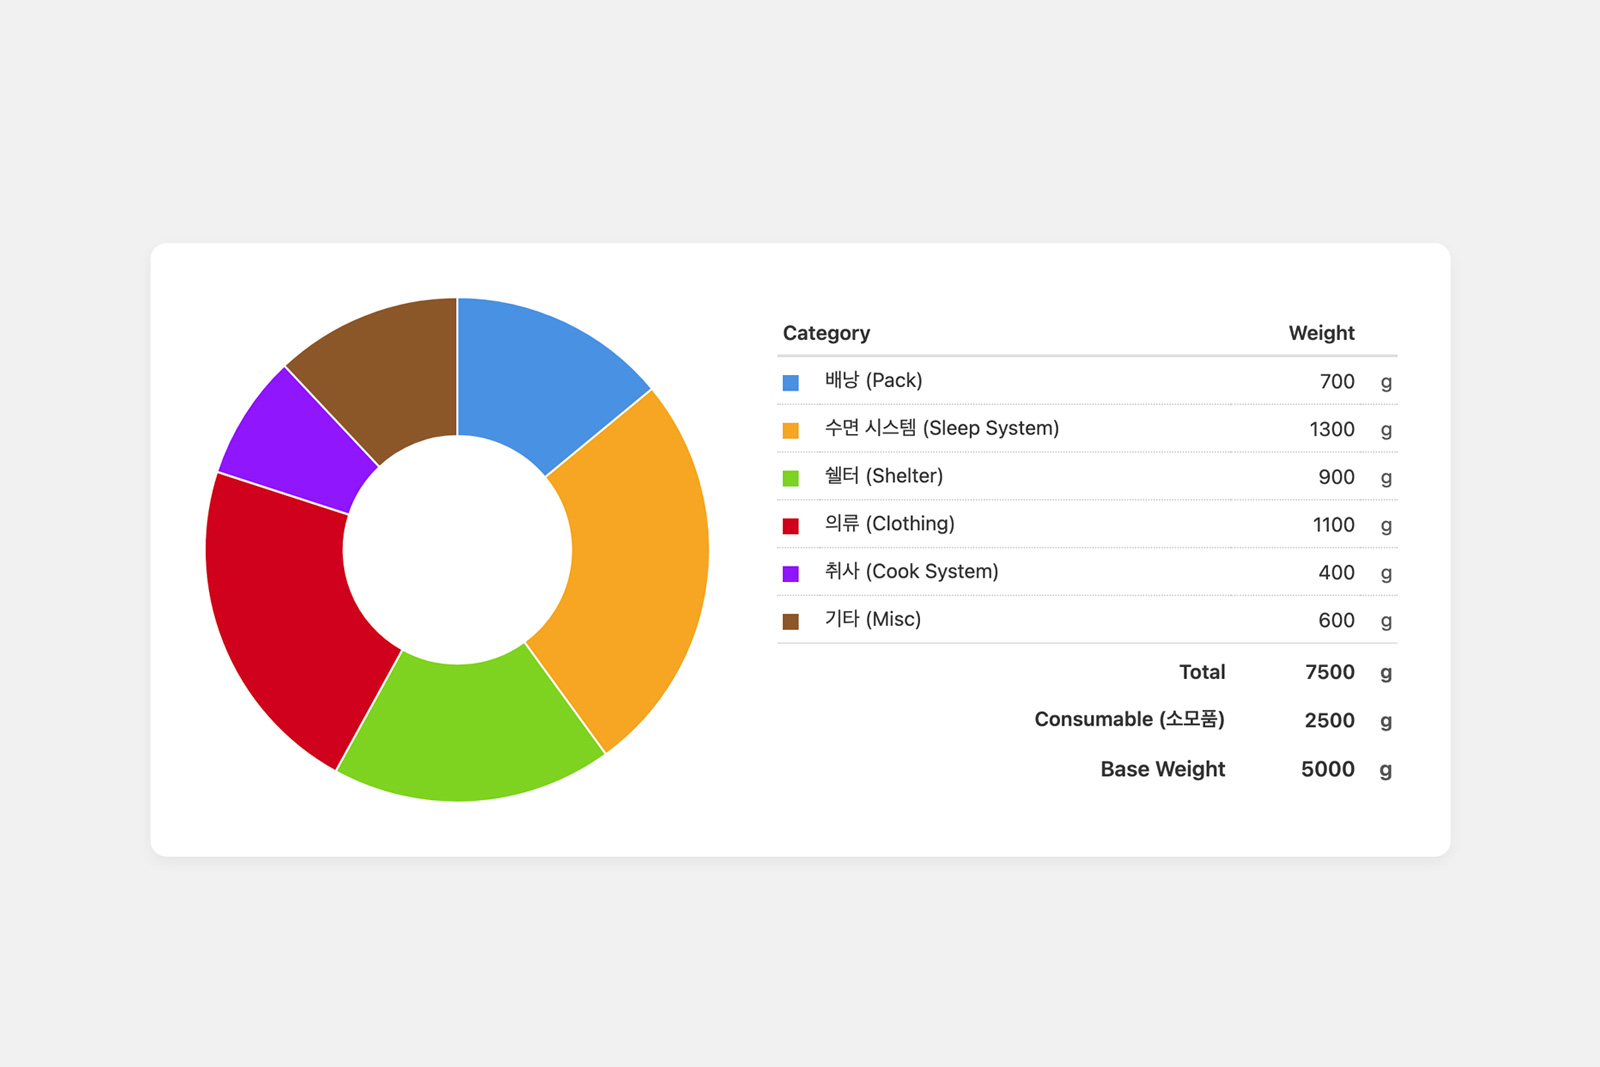This screenshot has height=1067, width=1600.
Task: Click the 취사 (Cook System) label
Action: pyautogui.click(x=911, y=572)
